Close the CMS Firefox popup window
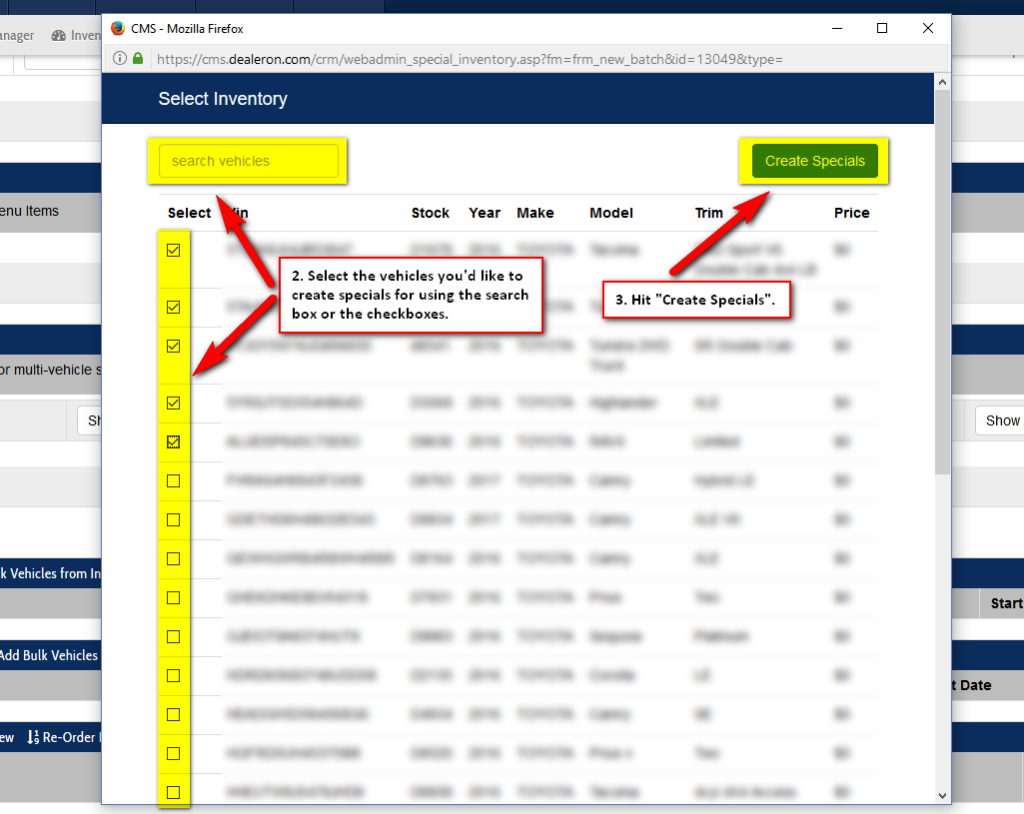1024x814 pixels. [x=927, y=28]
